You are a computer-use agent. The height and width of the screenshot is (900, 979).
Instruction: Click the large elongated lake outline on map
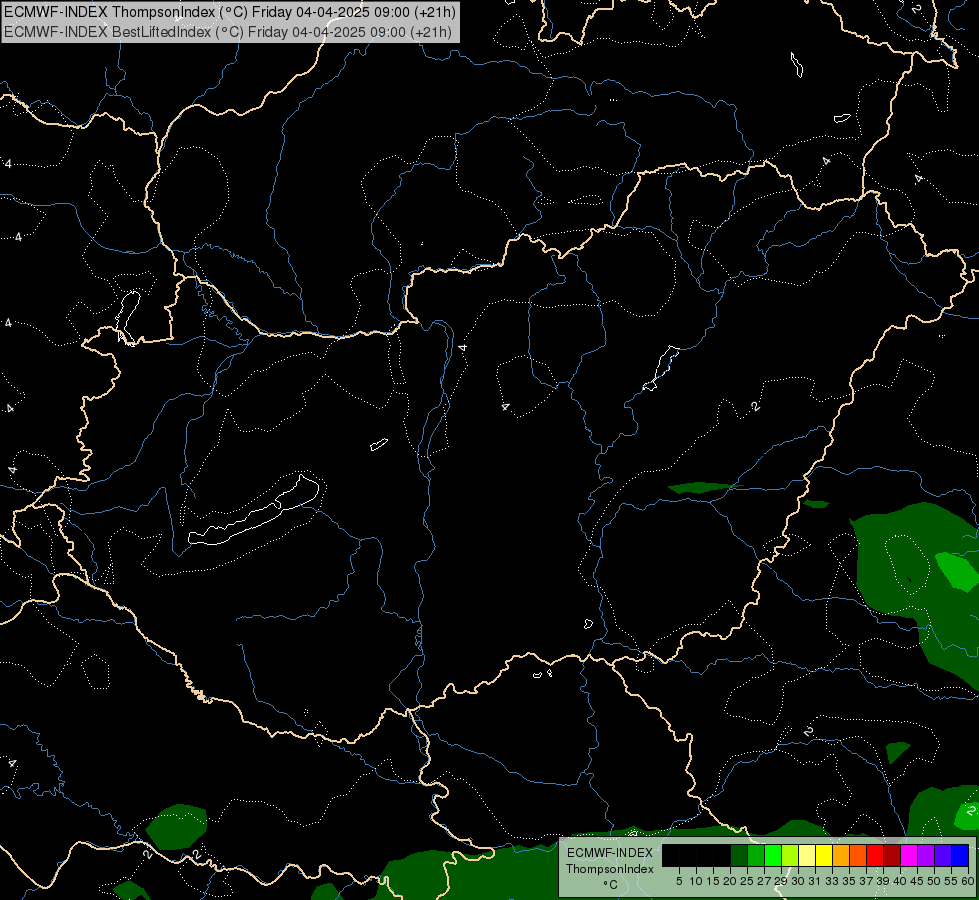click(253, 512)
